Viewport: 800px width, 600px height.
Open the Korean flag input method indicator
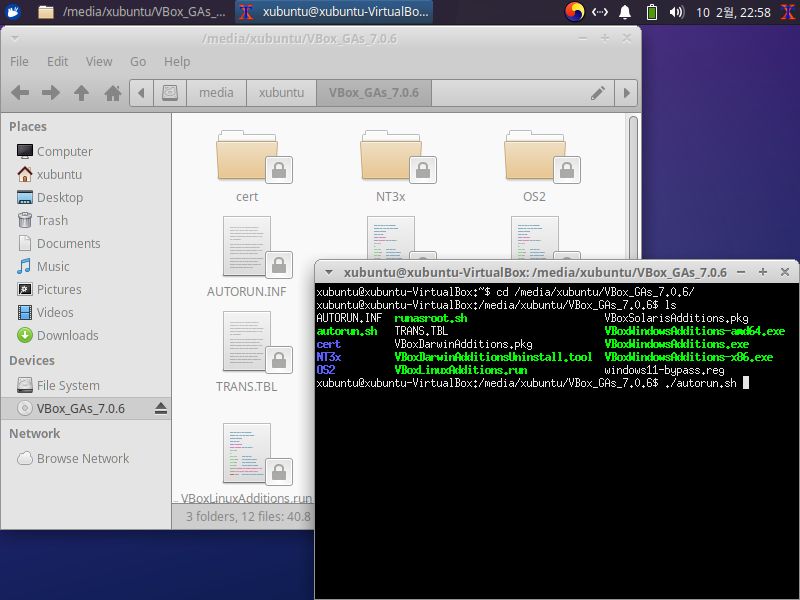click(x=574, y=12)
